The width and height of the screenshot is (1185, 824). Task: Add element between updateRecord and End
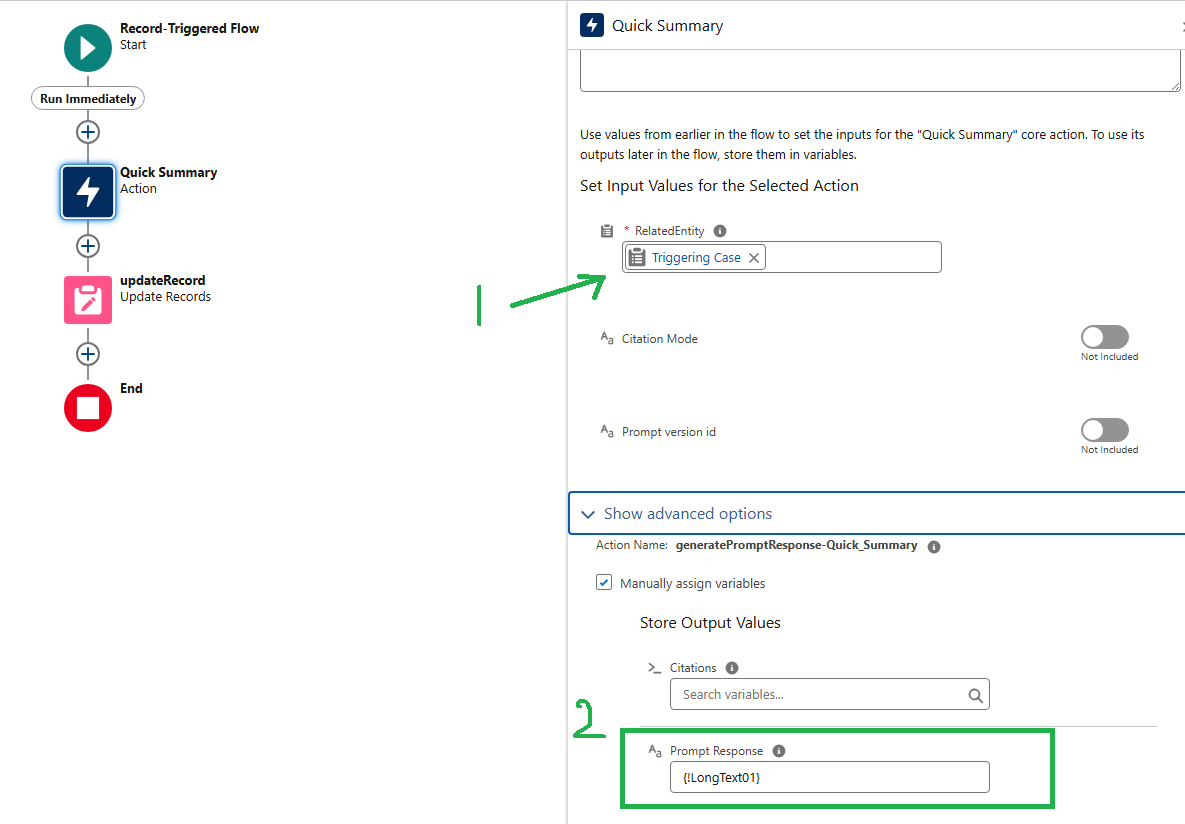88,355
